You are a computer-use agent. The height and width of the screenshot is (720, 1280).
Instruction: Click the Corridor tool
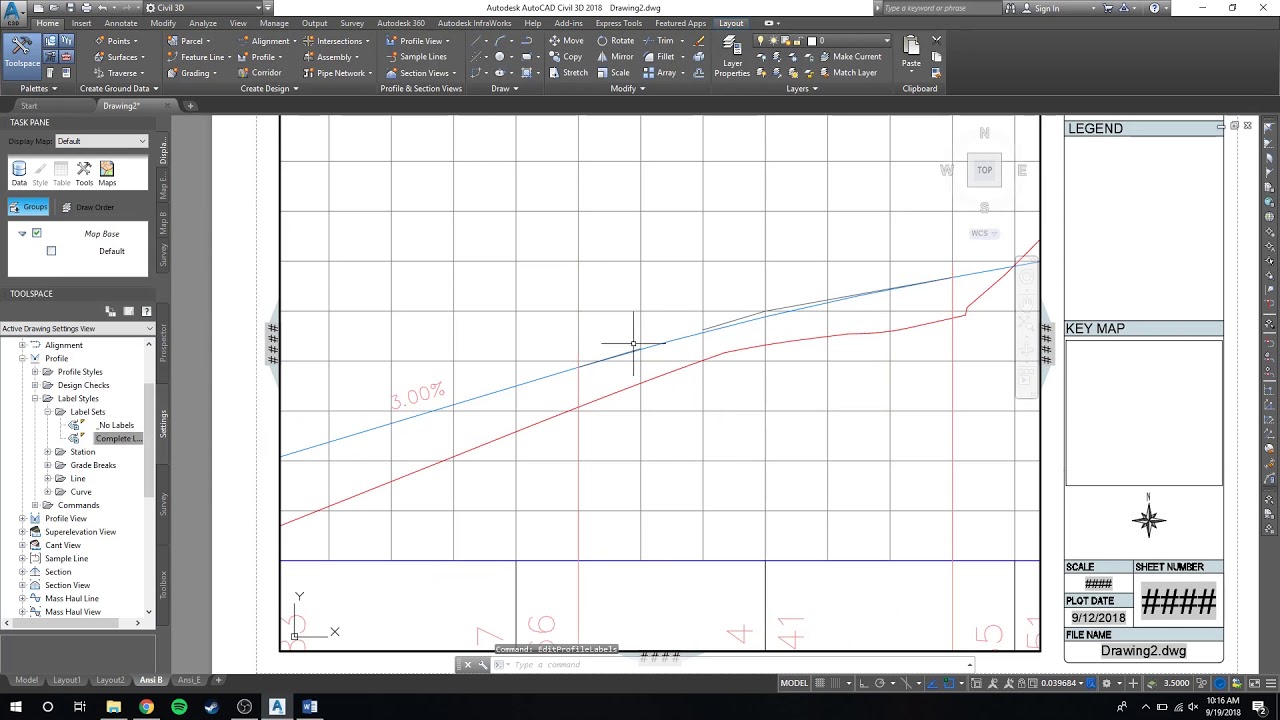click(258, 73)
